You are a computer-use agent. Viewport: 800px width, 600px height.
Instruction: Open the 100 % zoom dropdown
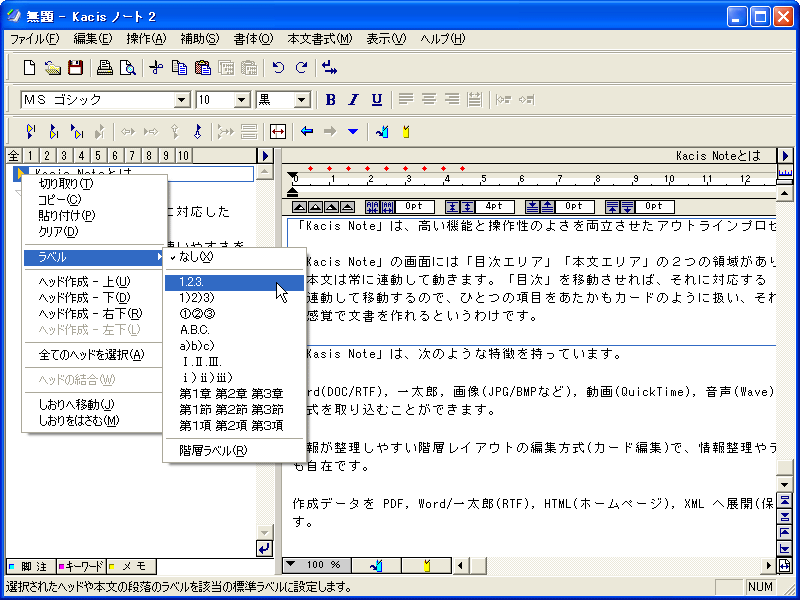pyautogui.click(x=290, y=564)
